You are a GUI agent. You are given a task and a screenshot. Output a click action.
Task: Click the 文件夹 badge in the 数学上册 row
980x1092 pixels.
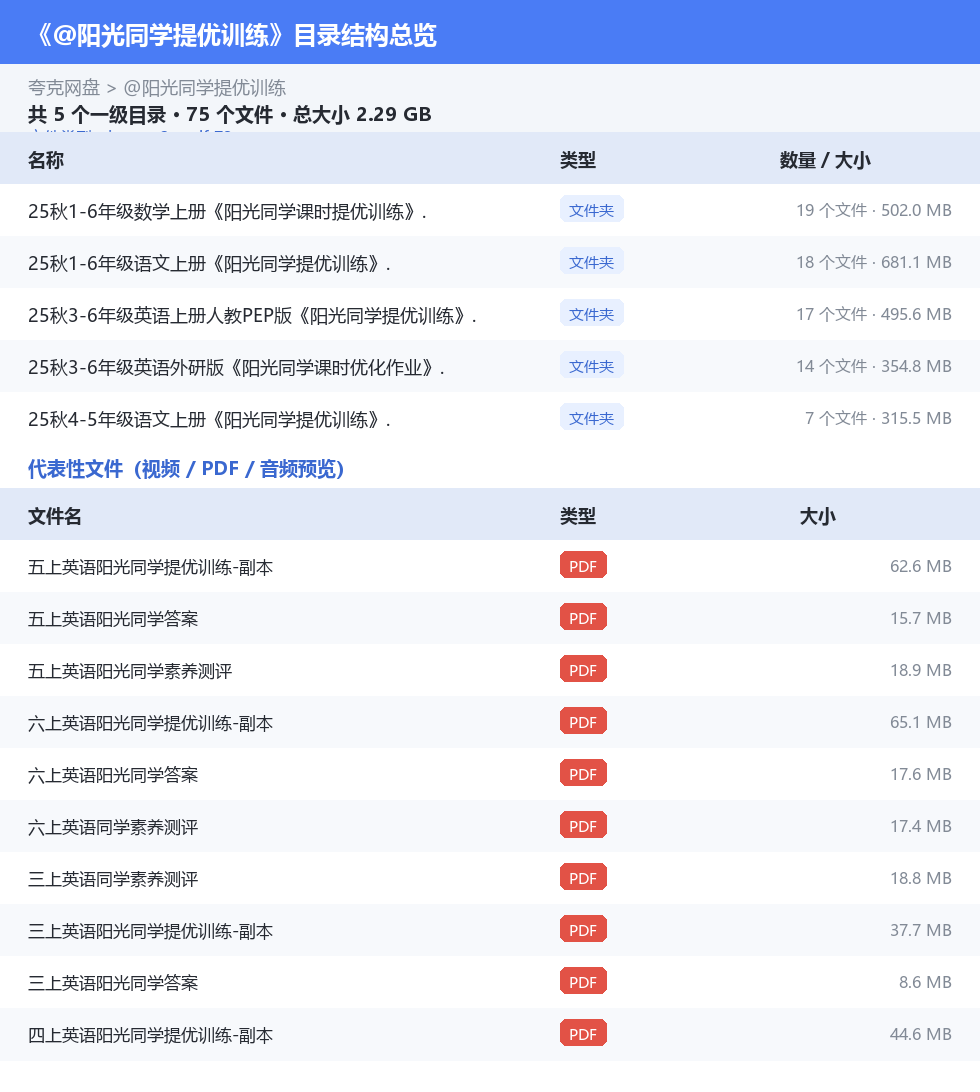pos(591,210)
